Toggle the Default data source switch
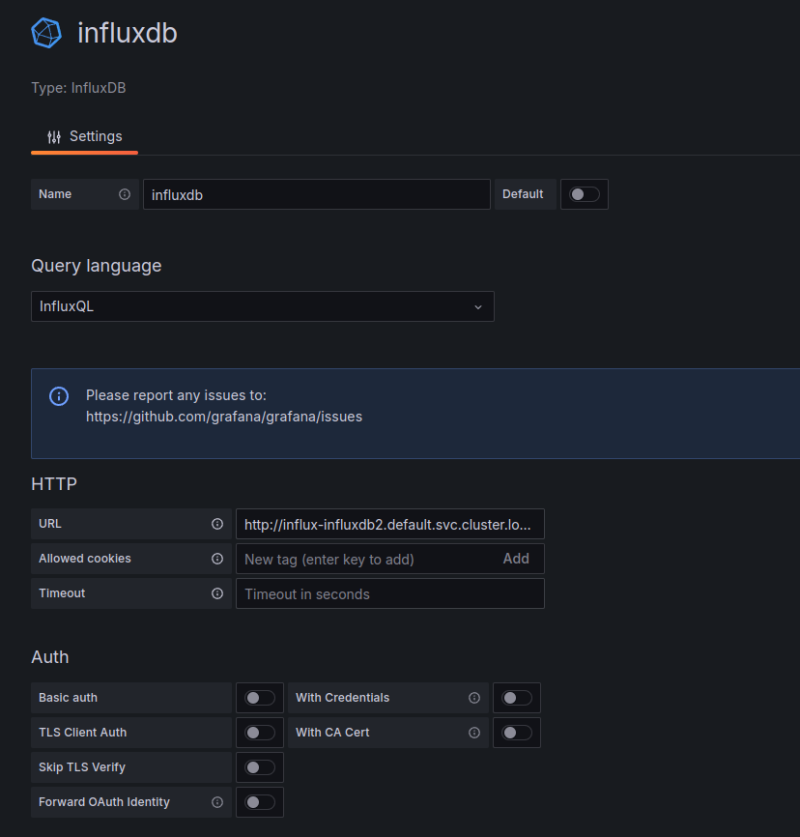Viewport: 800px width, 837px height. (584, 194)
